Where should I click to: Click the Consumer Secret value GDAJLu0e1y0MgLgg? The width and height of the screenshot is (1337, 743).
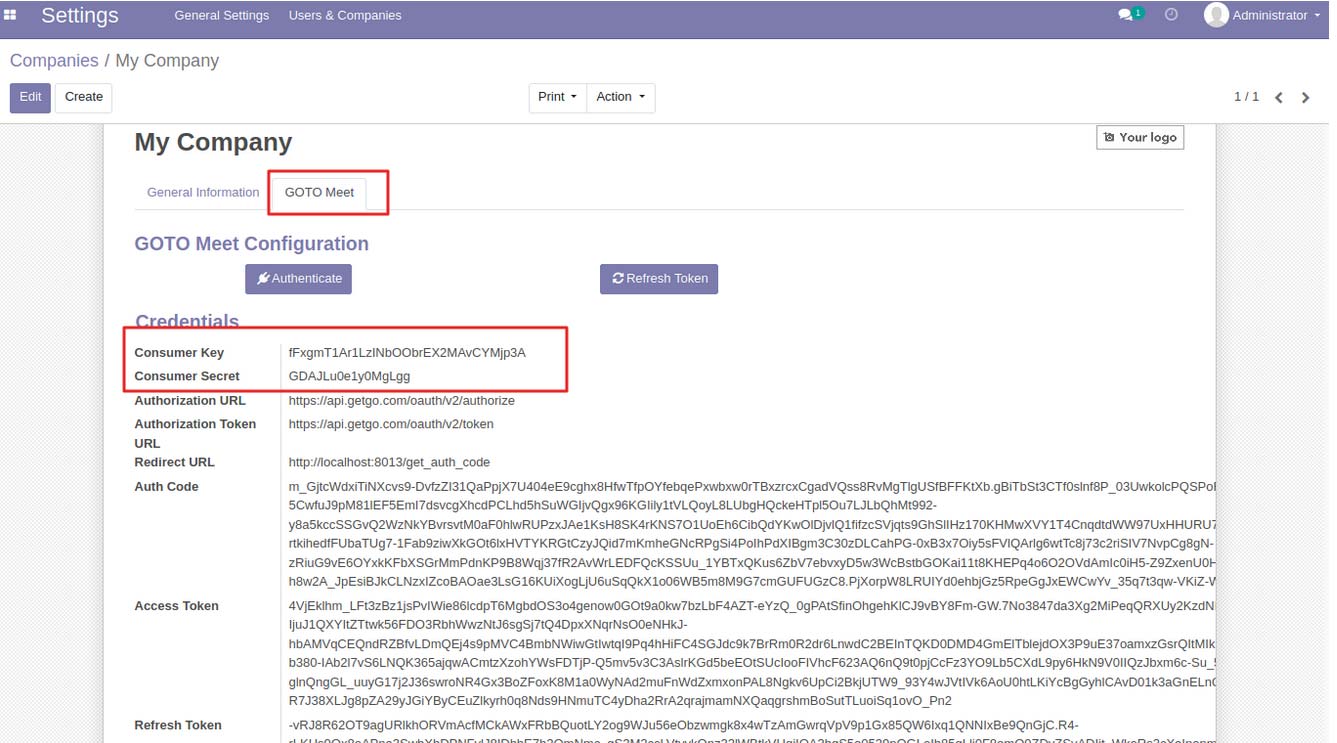[x=349, y=376]
